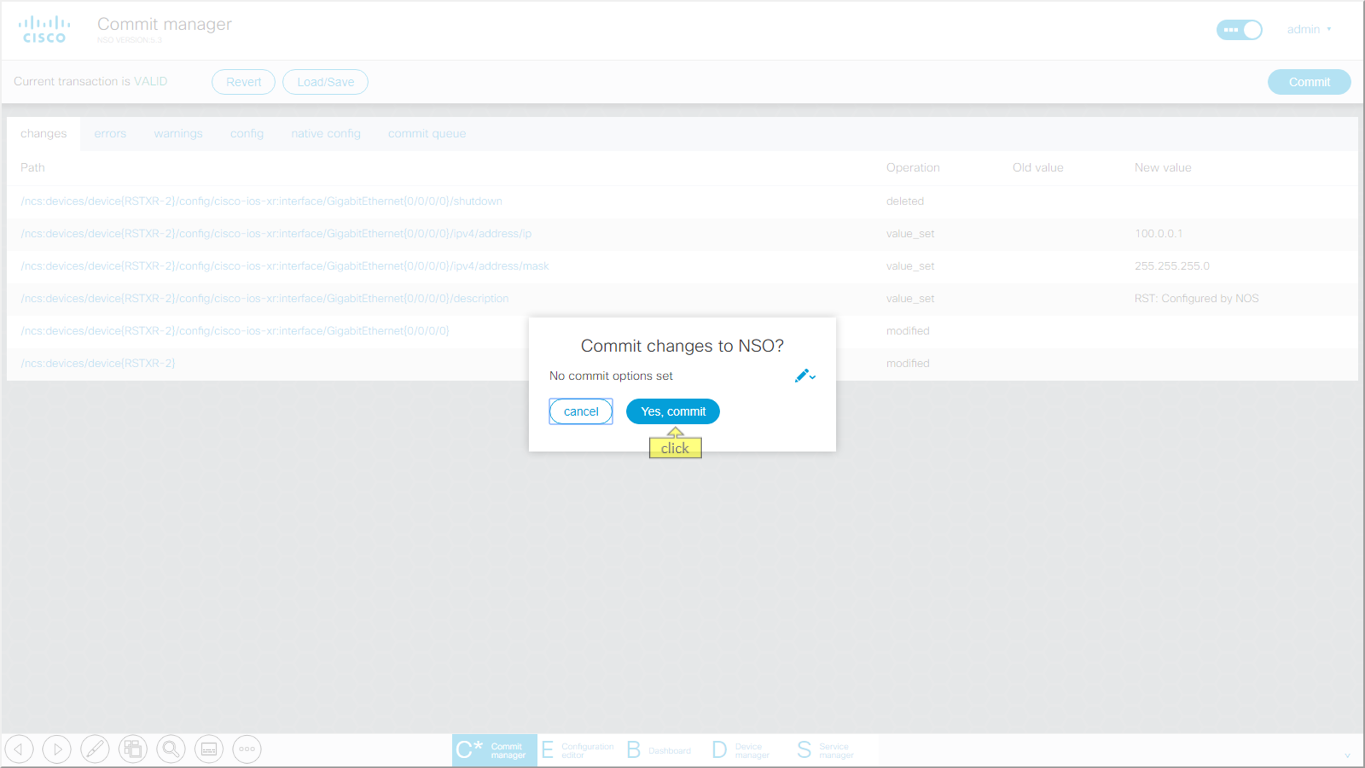Open the ipv4/address/mask path link

pos(285,266)
